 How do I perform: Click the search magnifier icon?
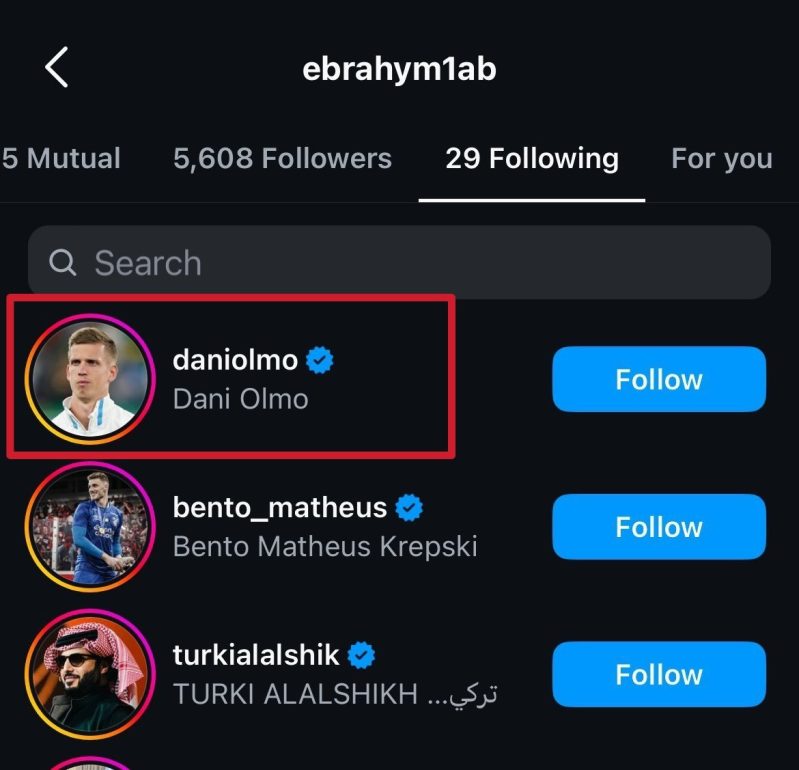pyautogui.click(x=63, y=262)
